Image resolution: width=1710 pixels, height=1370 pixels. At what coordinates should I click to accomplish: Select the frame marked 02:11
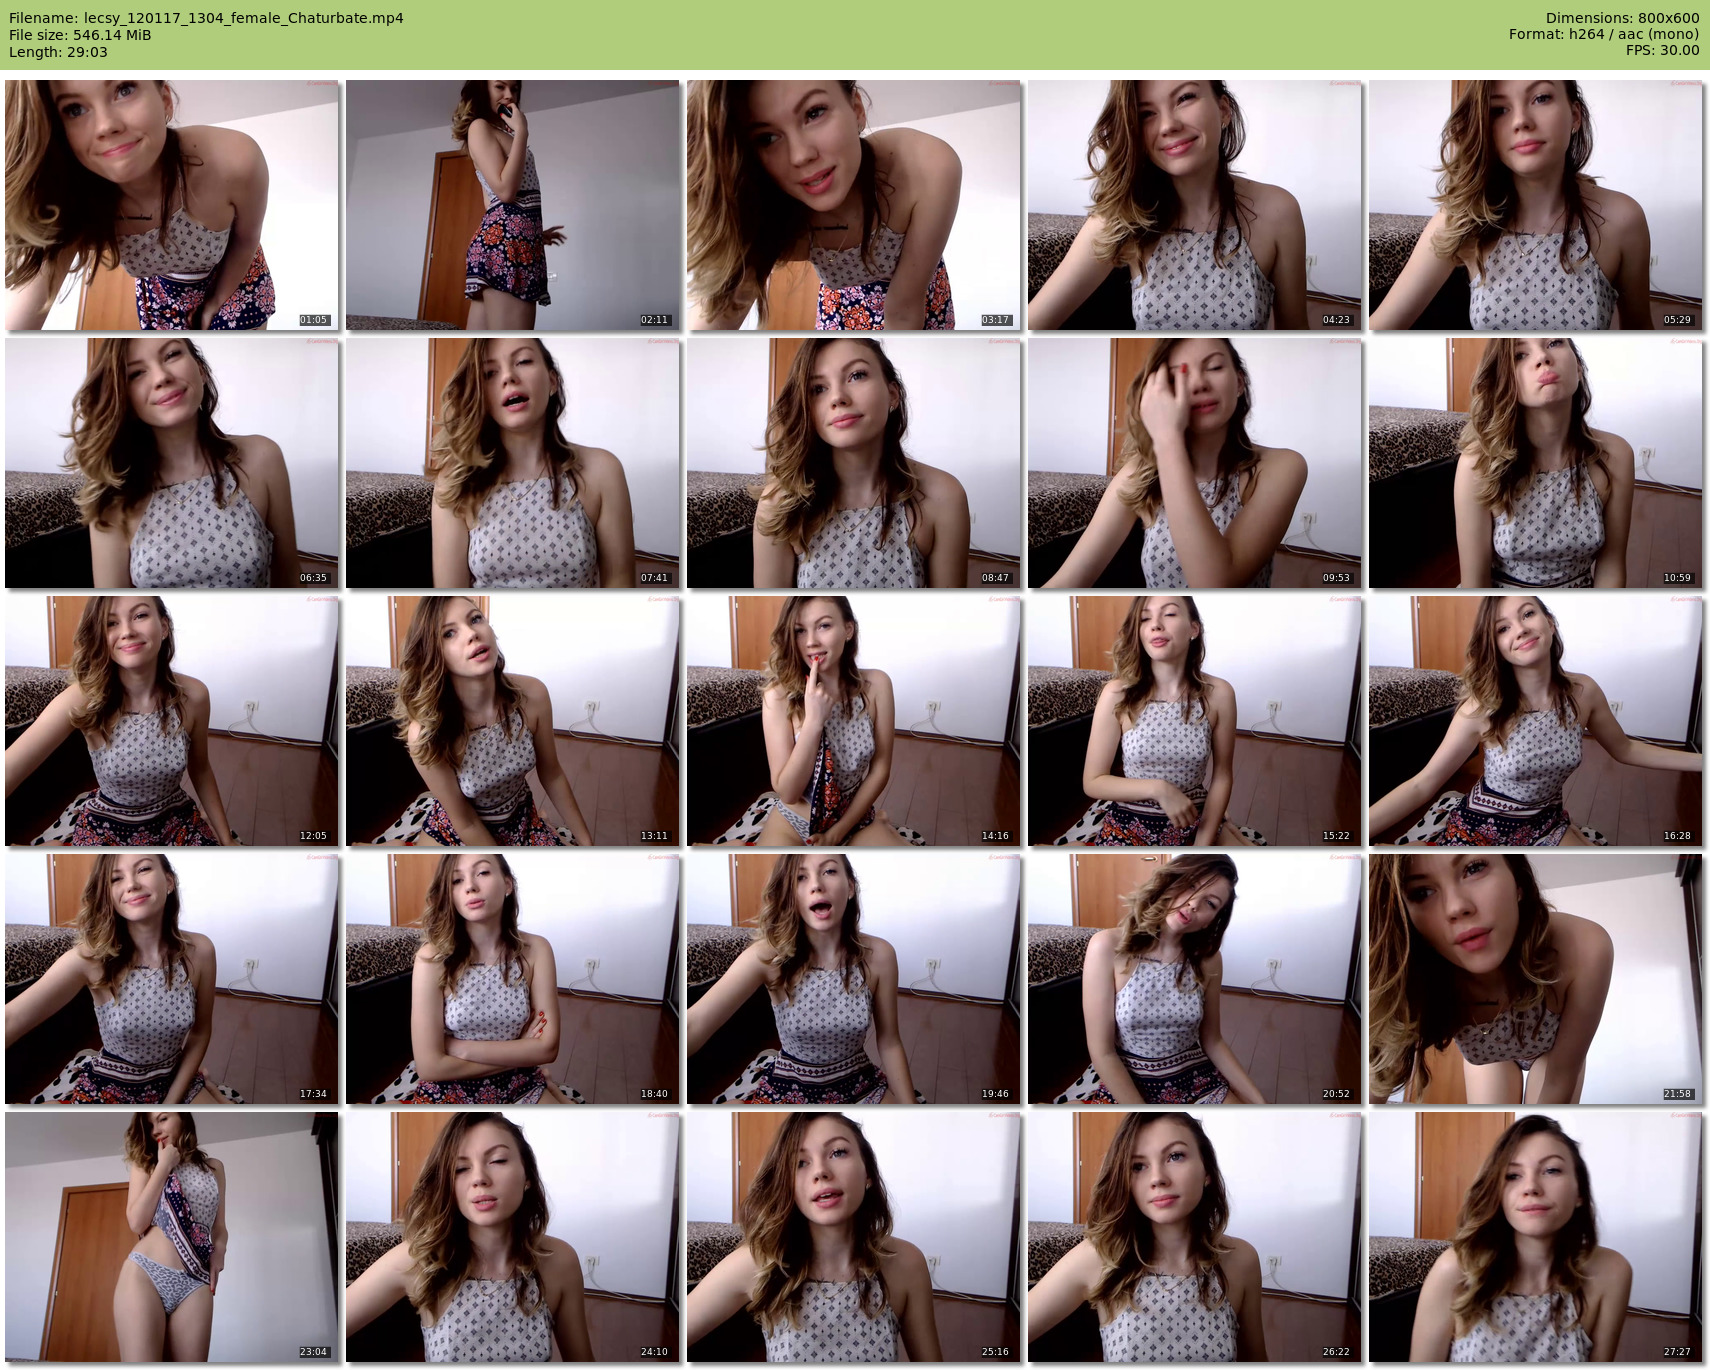512,205
